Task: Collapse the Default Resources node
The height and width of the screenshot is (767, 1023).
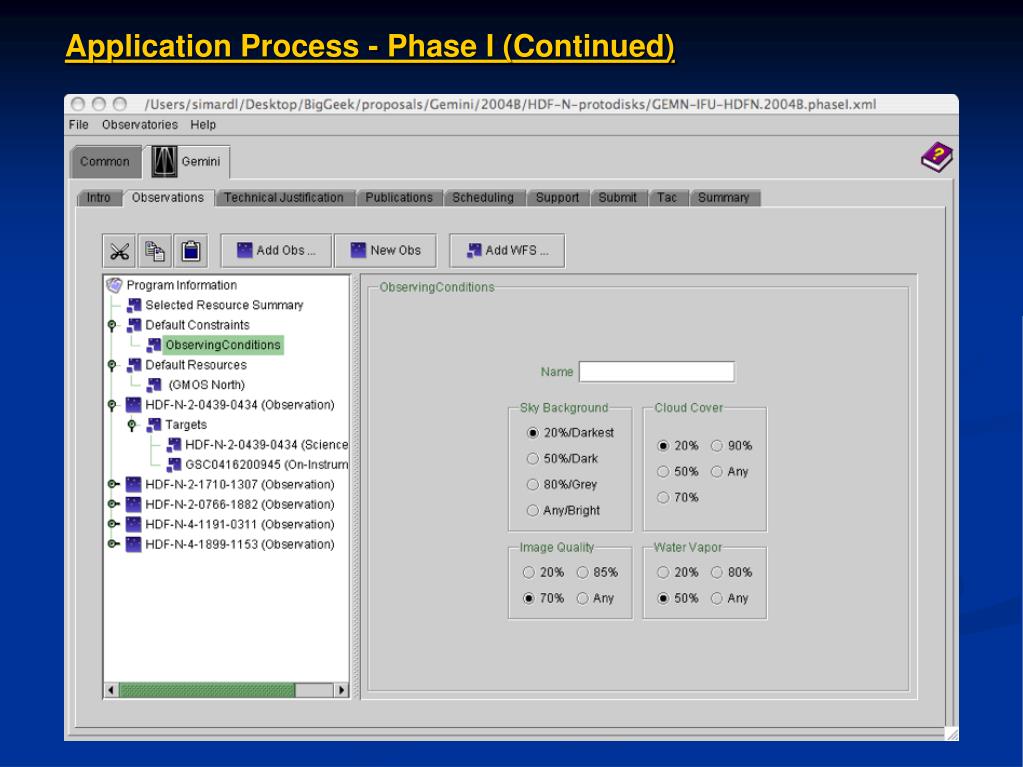Action: point(112,365)
